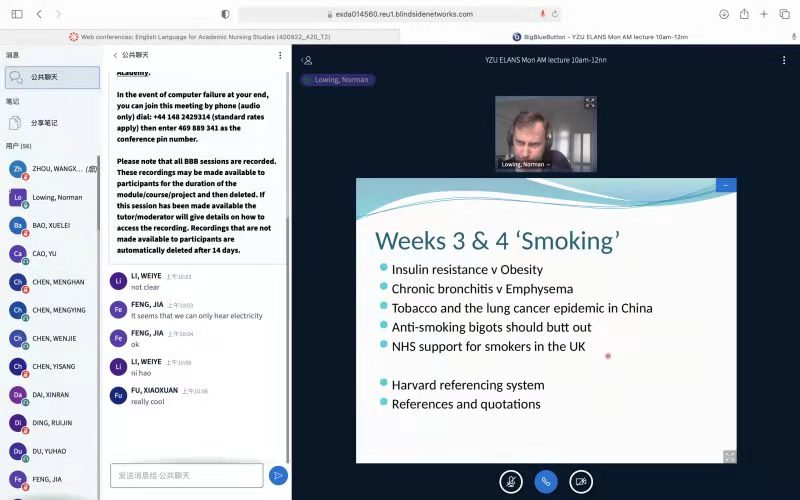This screenshot has height=500, width=800.
Task: Toggle webcam sharing button
Action: coord(581,481)
